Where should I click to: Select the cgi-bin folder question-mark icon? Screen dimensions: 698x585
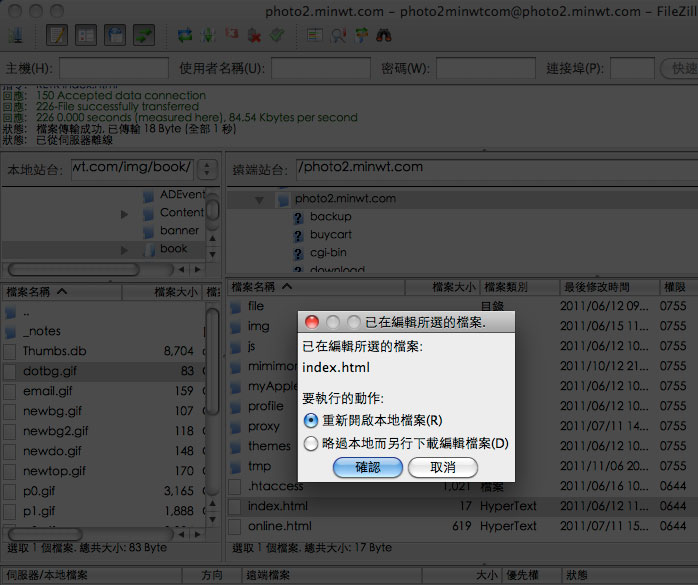tap(298, 254)
